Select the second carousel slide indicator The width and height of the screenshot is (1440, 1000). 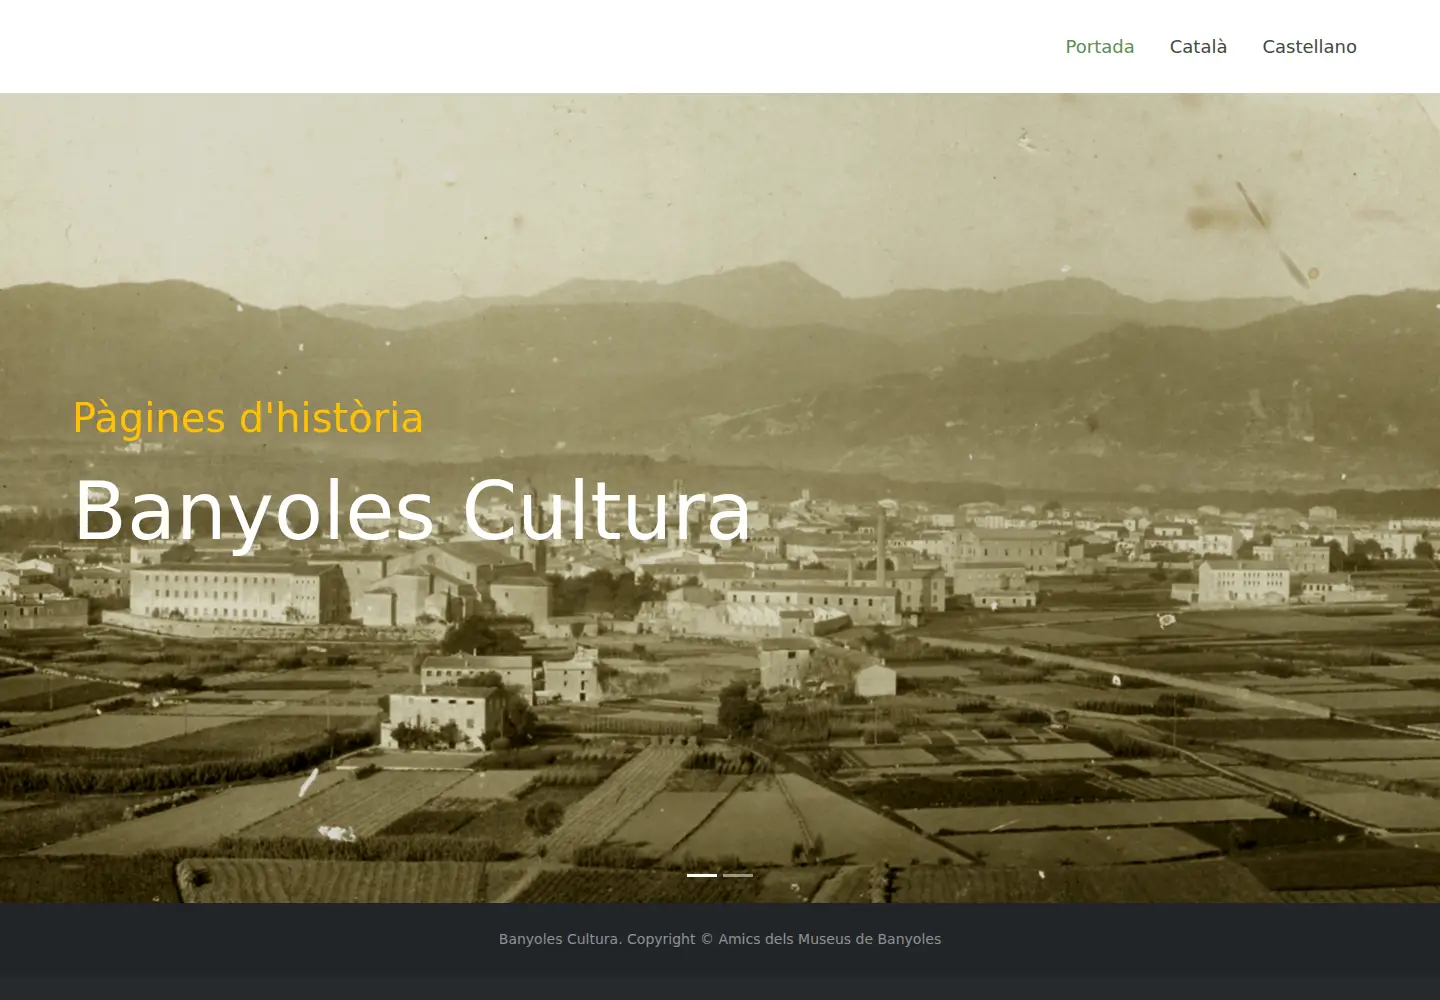pos(738,875)
